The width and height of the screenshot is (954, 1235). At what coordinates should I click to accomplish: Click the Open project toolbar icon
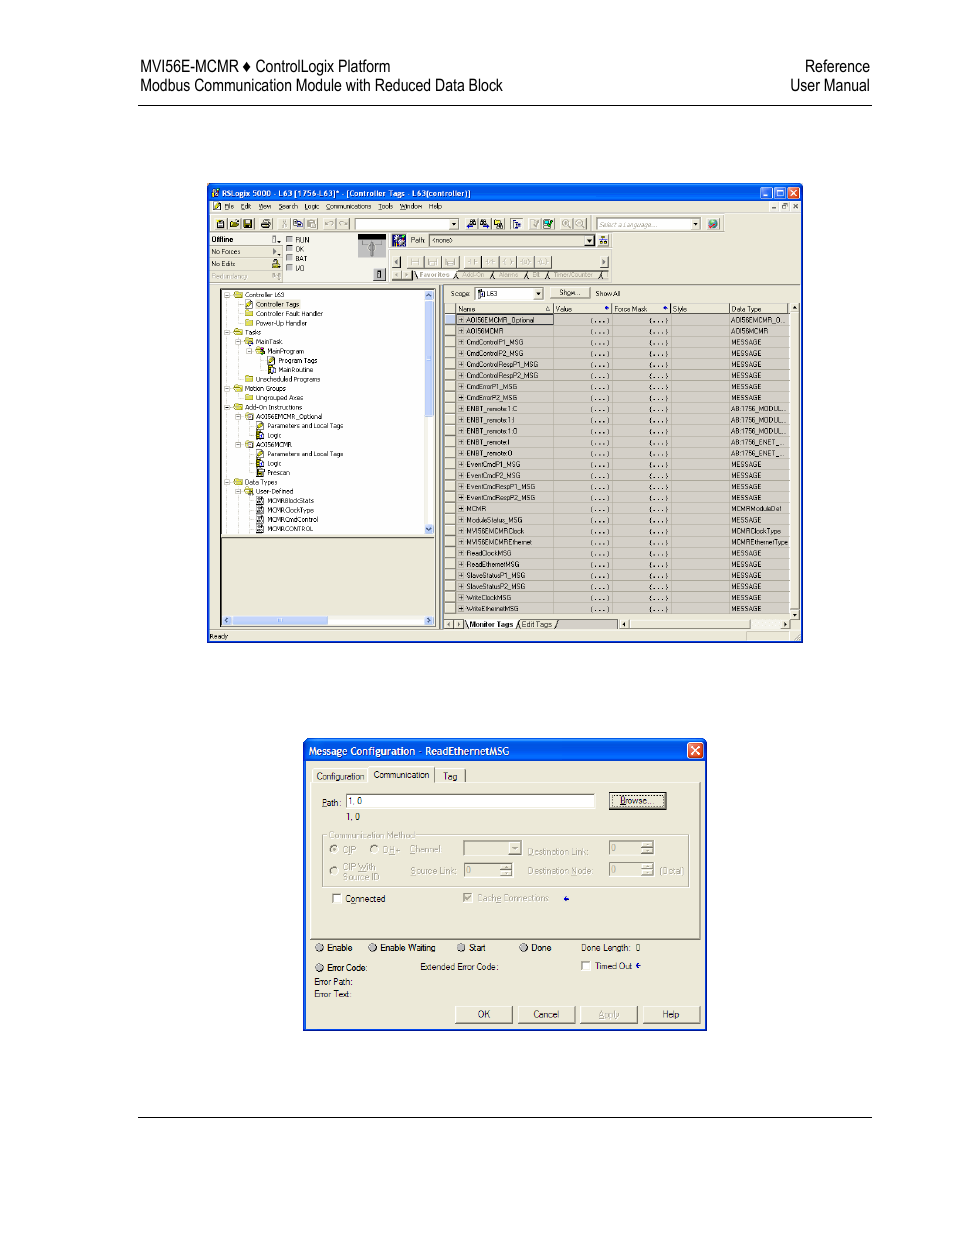(x=234, y=224)
